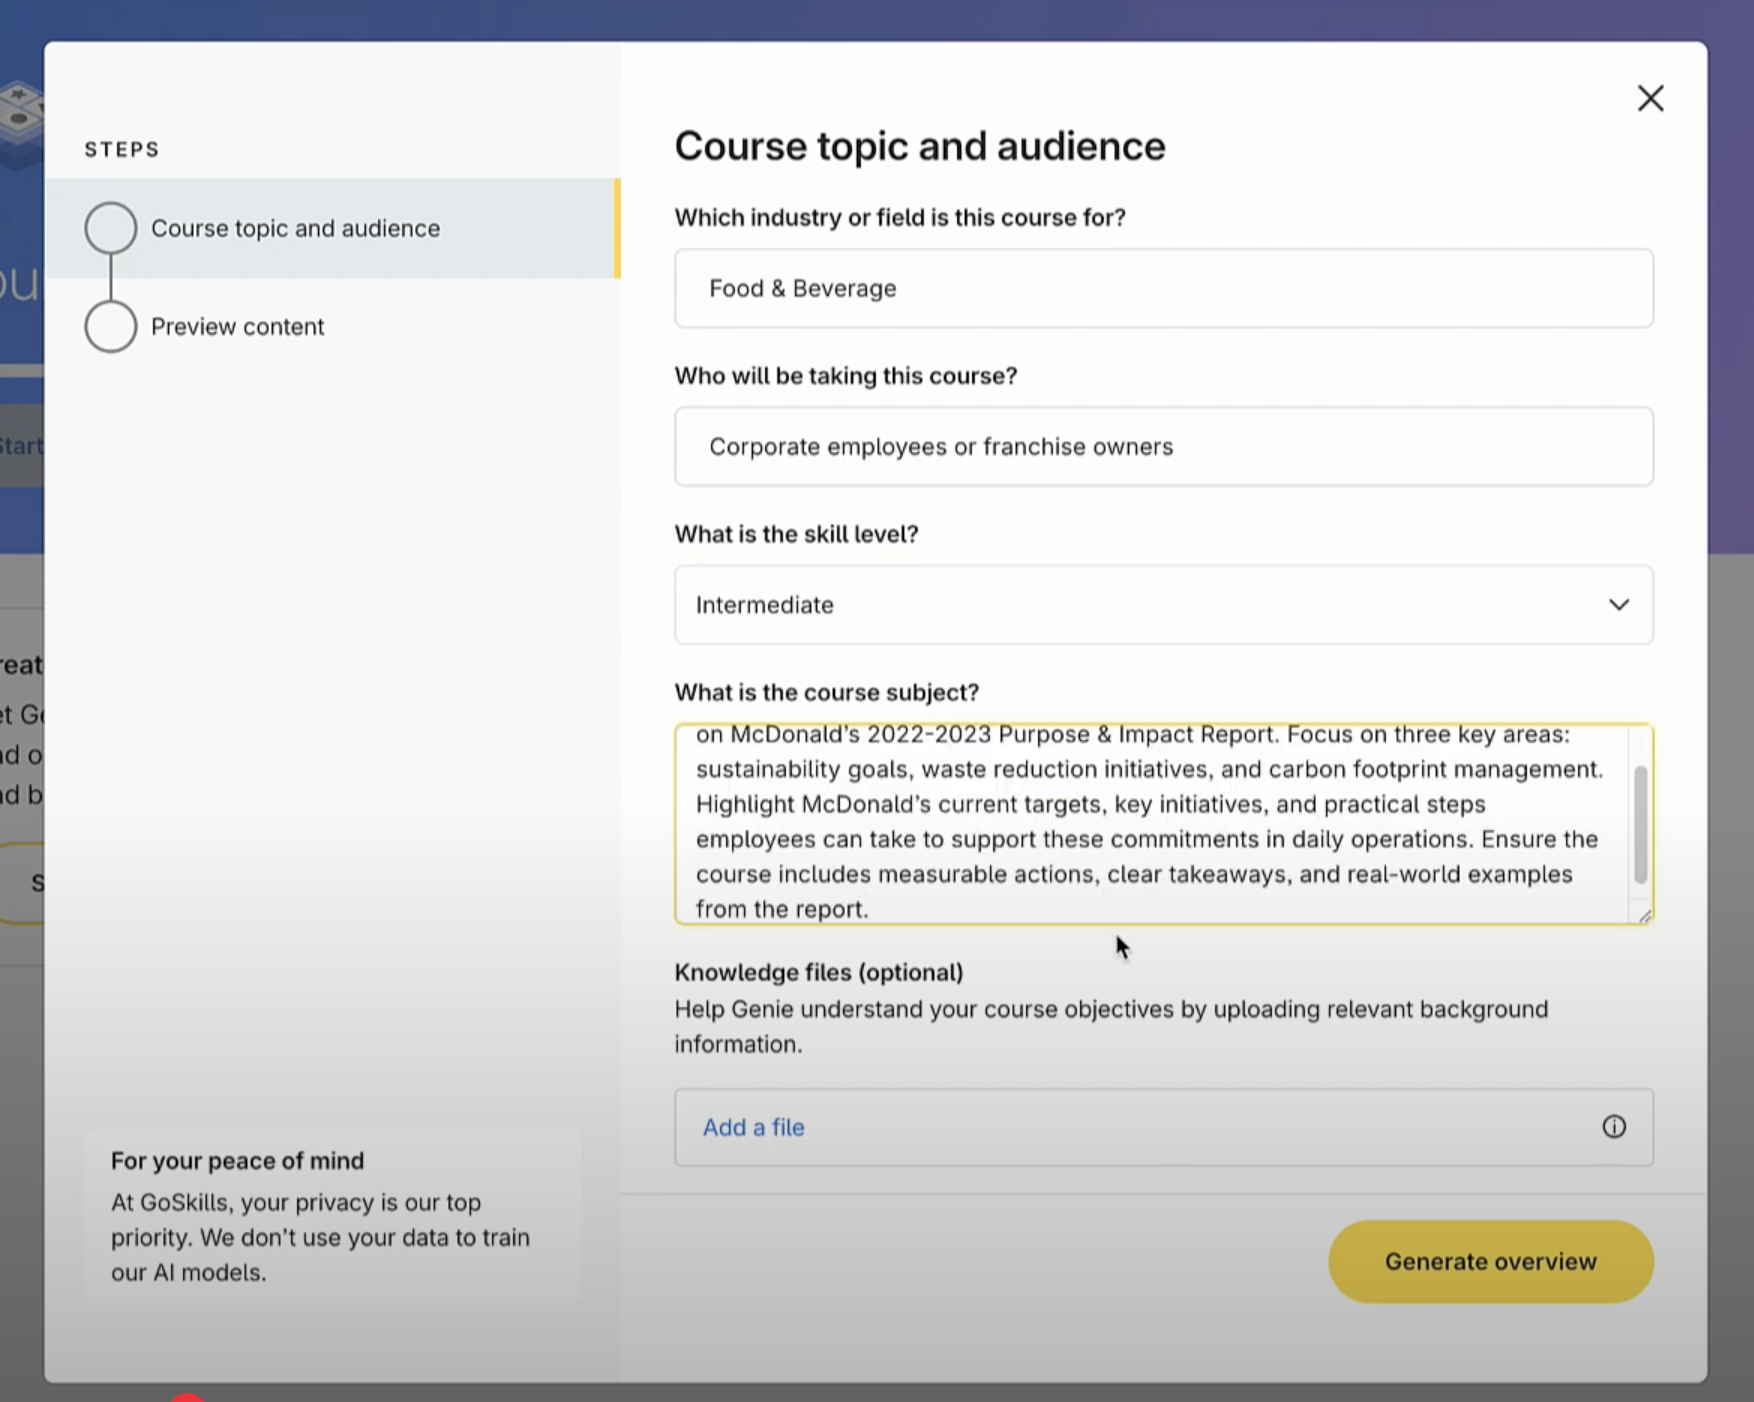
Task: Click the Intermediate skill level value
Action: [764, 605]
